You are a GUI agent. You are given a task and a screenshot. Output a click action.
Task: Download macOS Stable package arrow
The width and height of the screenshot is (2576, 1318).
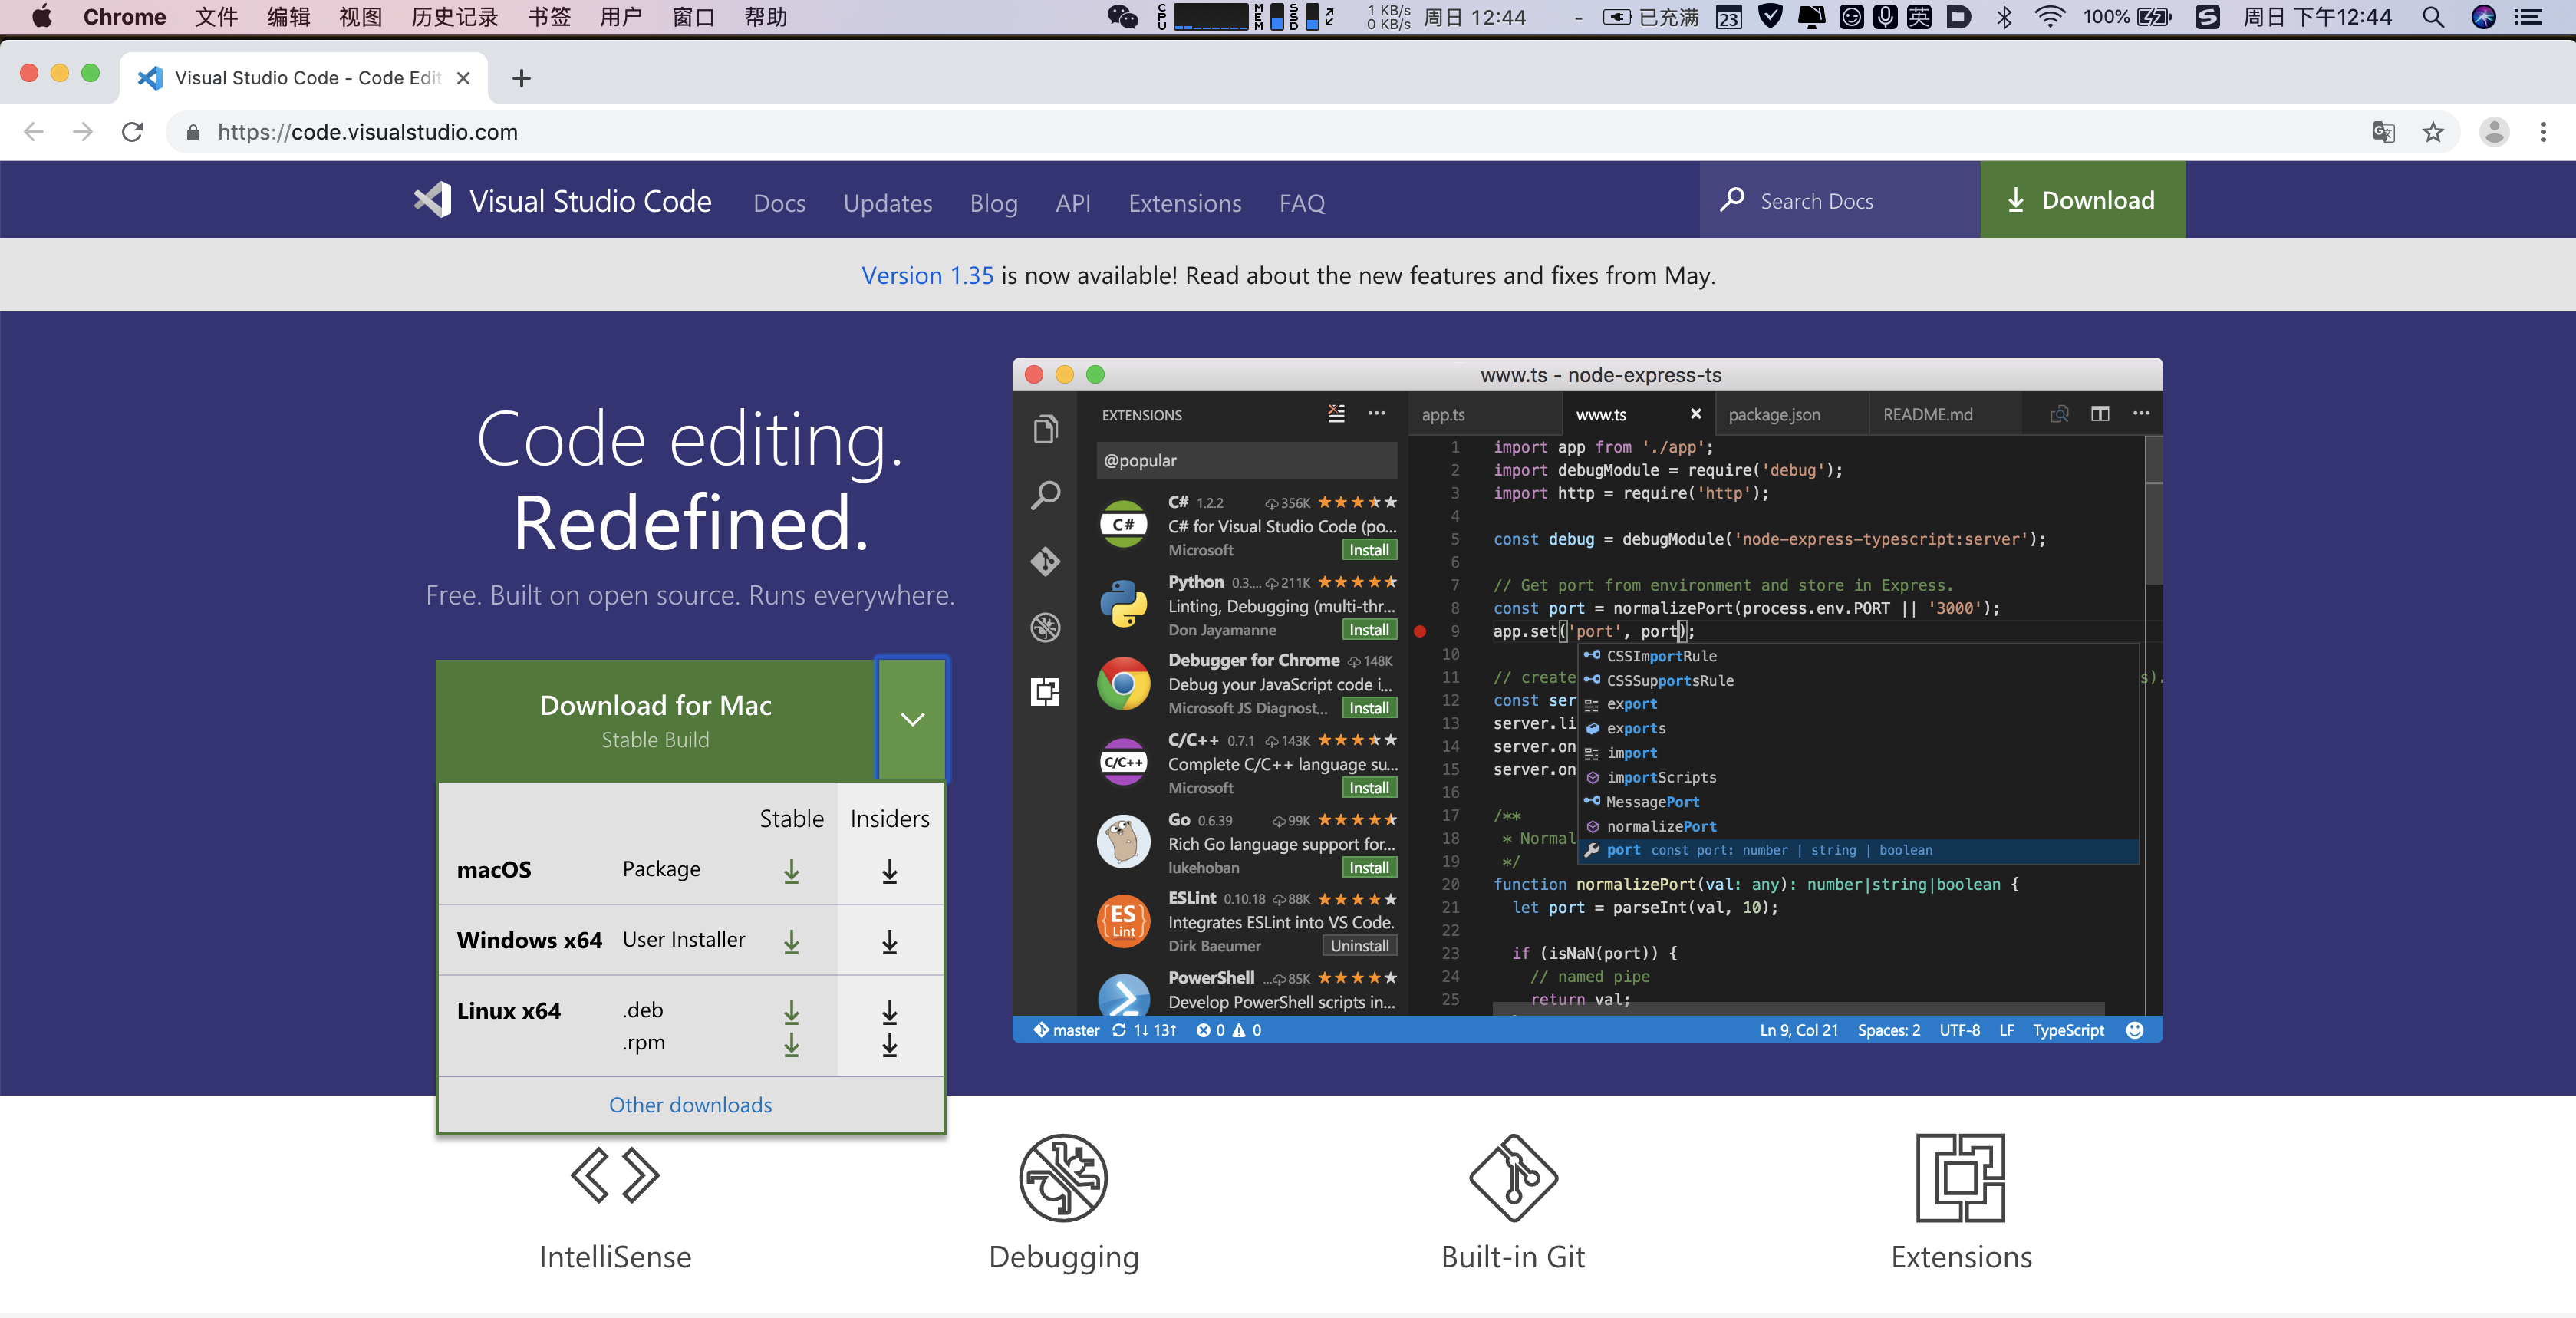pyautogui.click(x=791, y=871)
